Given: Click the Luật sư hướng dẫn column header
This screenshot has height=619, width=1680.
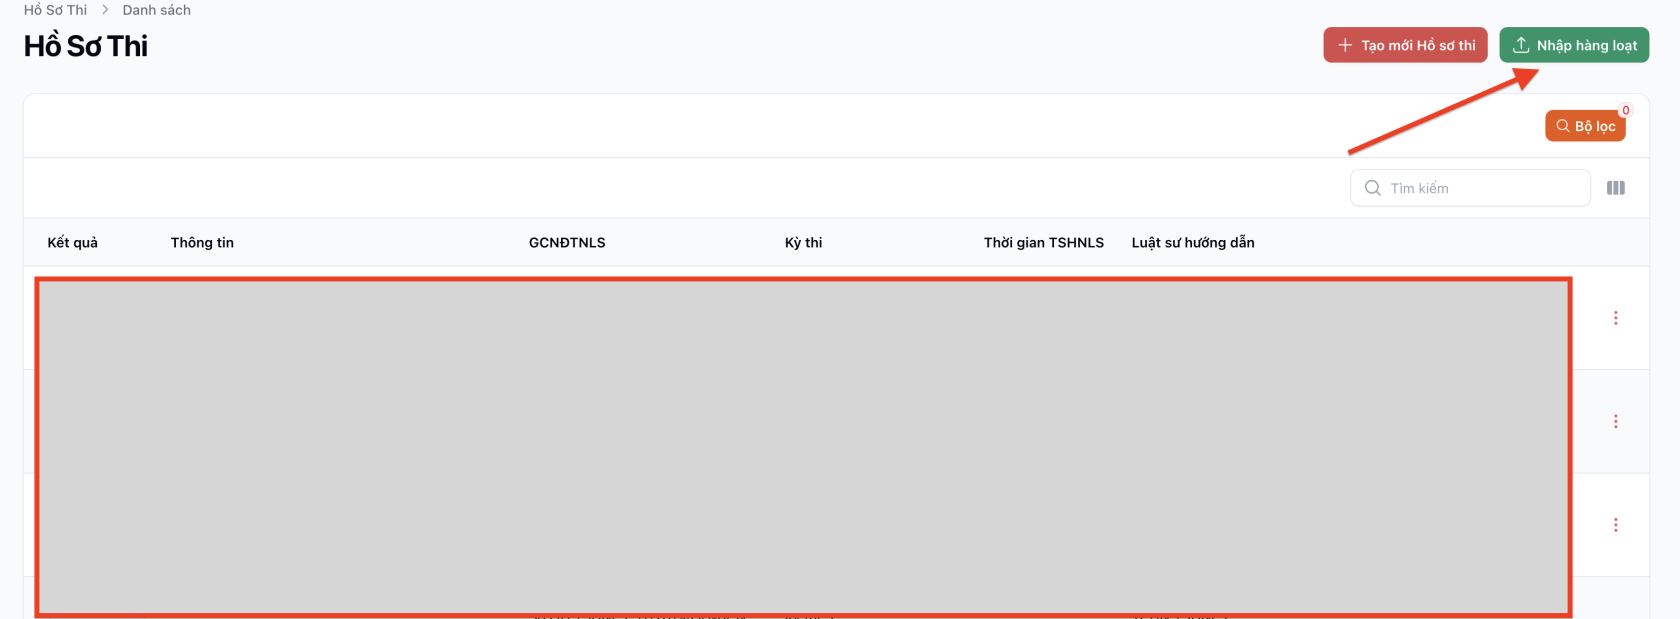Looking at the screenshot, I should point(1192,243).
